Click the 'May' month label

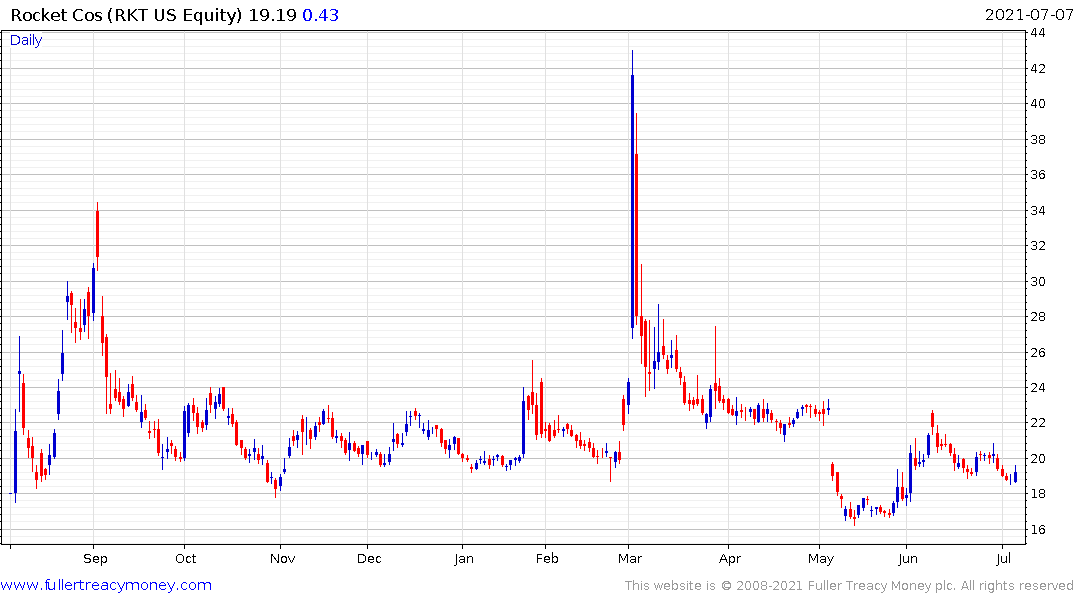pyautogui.click(x=821, y=558)
